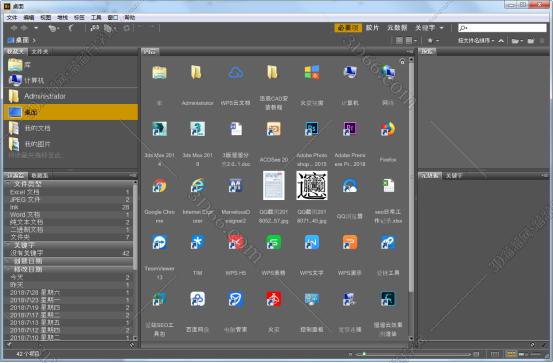
Task: Open the recent folders dropdown
Action: point(517,41)
